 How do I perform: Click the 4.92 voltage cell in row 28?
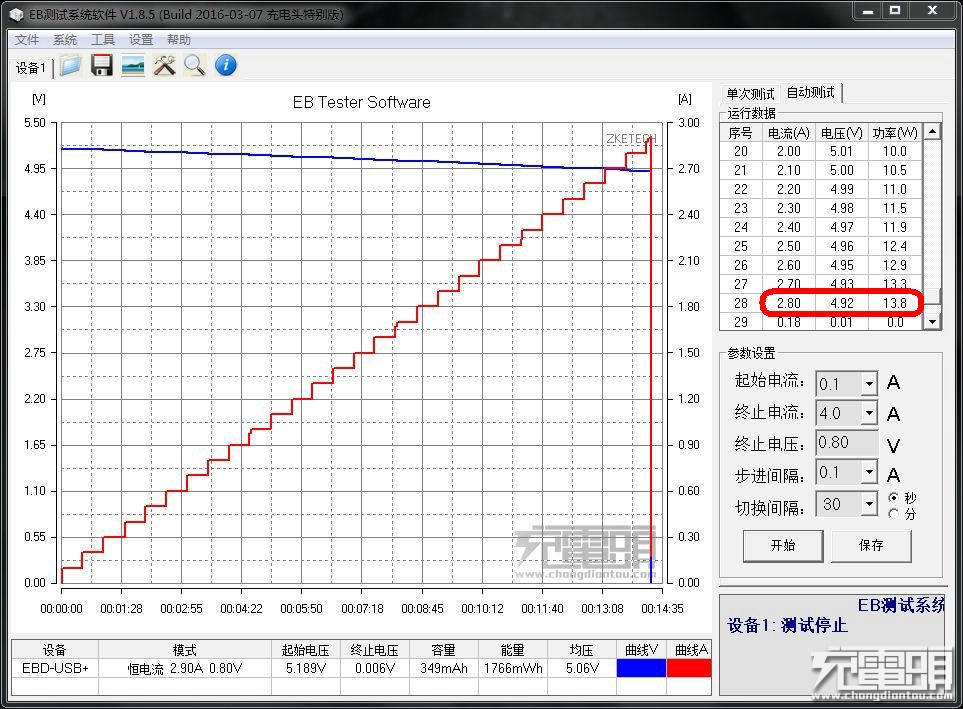click(841, 303)
